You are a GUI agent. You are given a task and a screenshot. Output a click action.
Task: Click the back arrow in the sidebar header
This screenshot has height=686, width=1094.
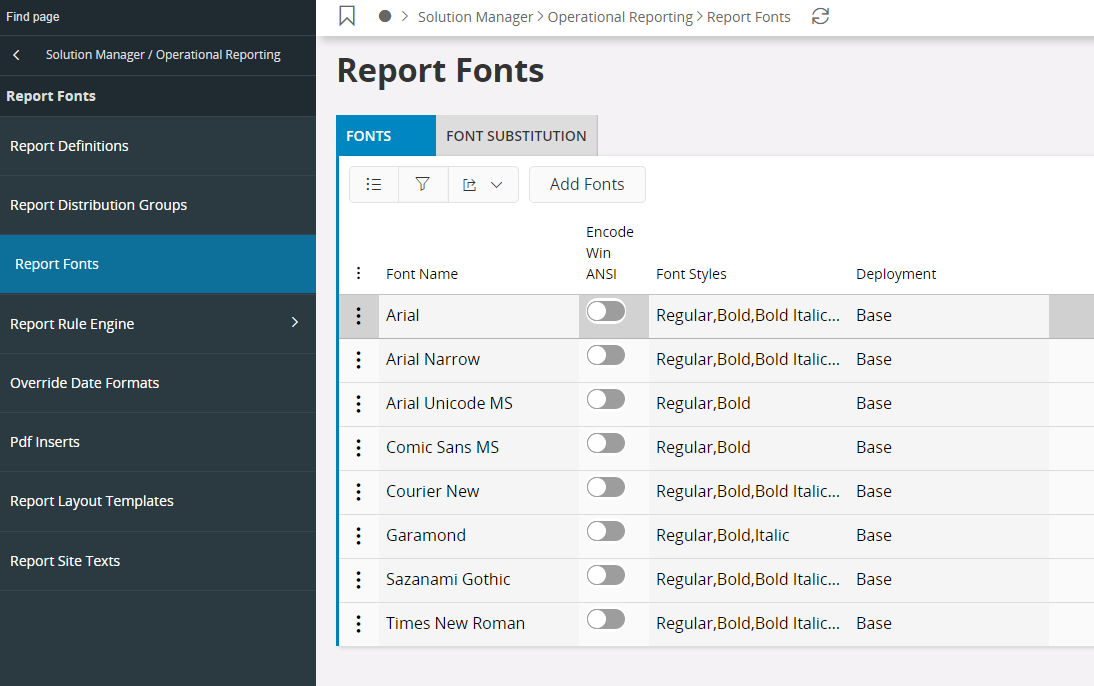[16, 55]
